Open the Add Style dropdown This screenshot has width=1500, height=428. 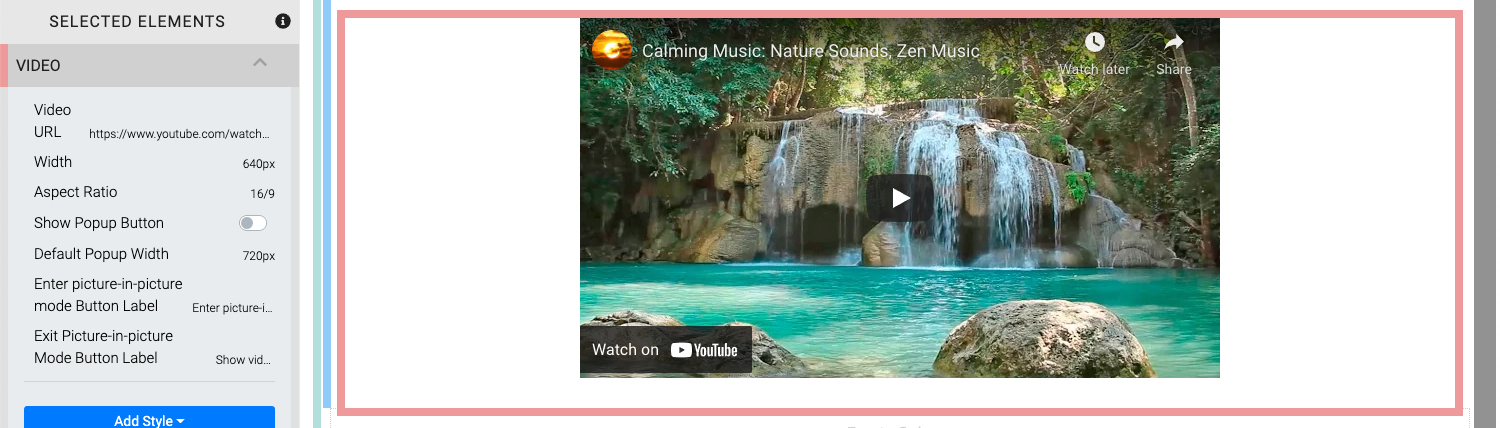(x=149, y=420)
